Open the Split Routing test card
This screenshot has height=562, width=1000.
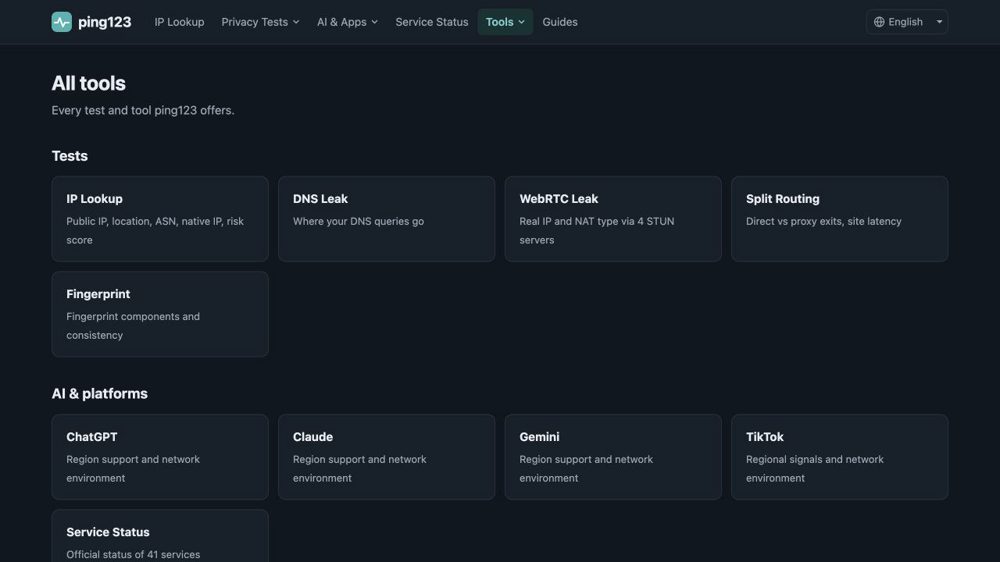pos(839,219)
